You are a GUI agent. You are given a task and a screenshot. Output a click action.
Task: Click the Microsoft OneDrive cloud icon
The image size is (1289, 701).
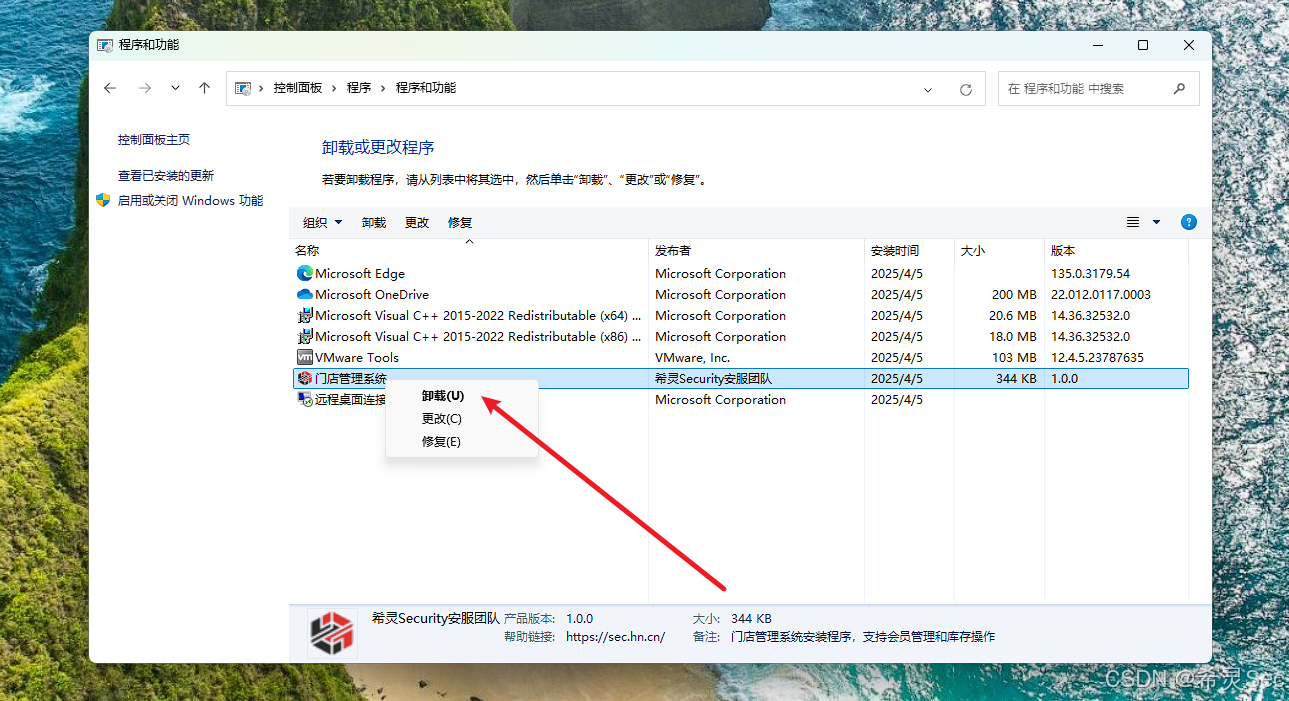[305, 294]
